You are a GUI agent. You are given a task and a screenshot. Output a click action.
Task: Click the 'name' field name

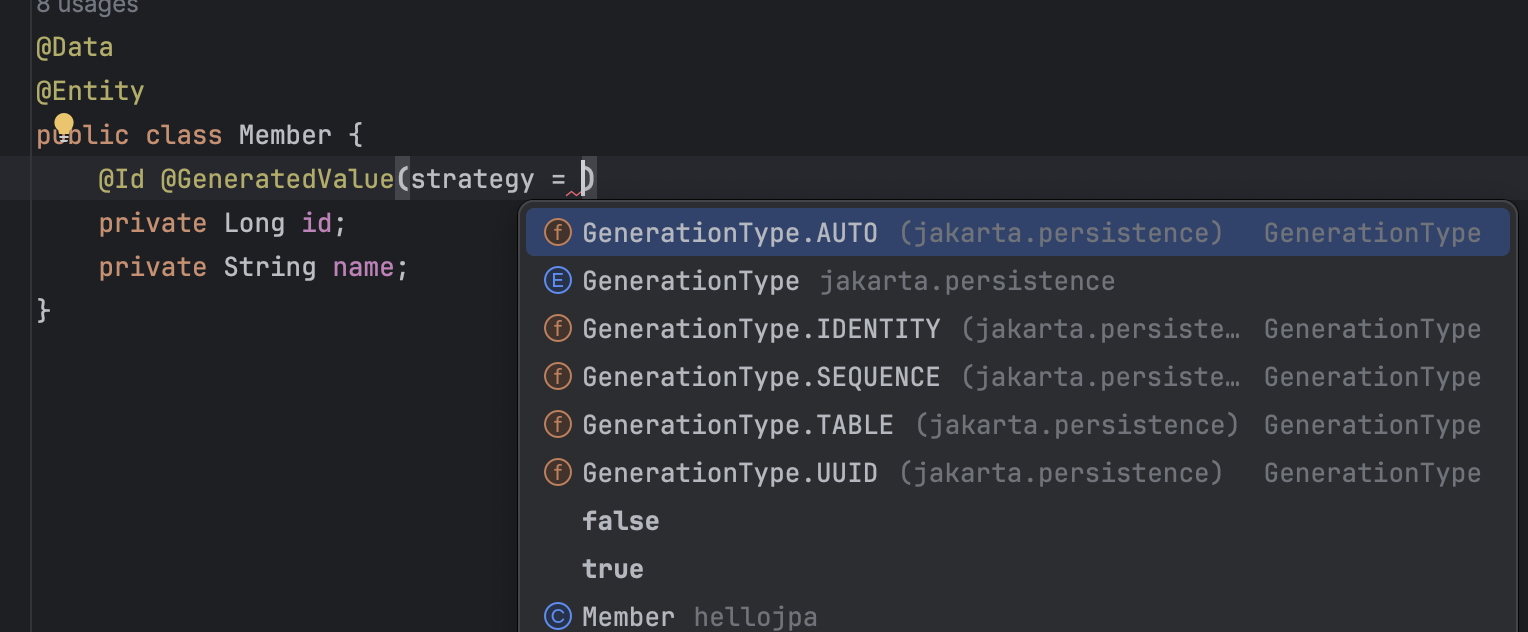(x=363, y=267)
